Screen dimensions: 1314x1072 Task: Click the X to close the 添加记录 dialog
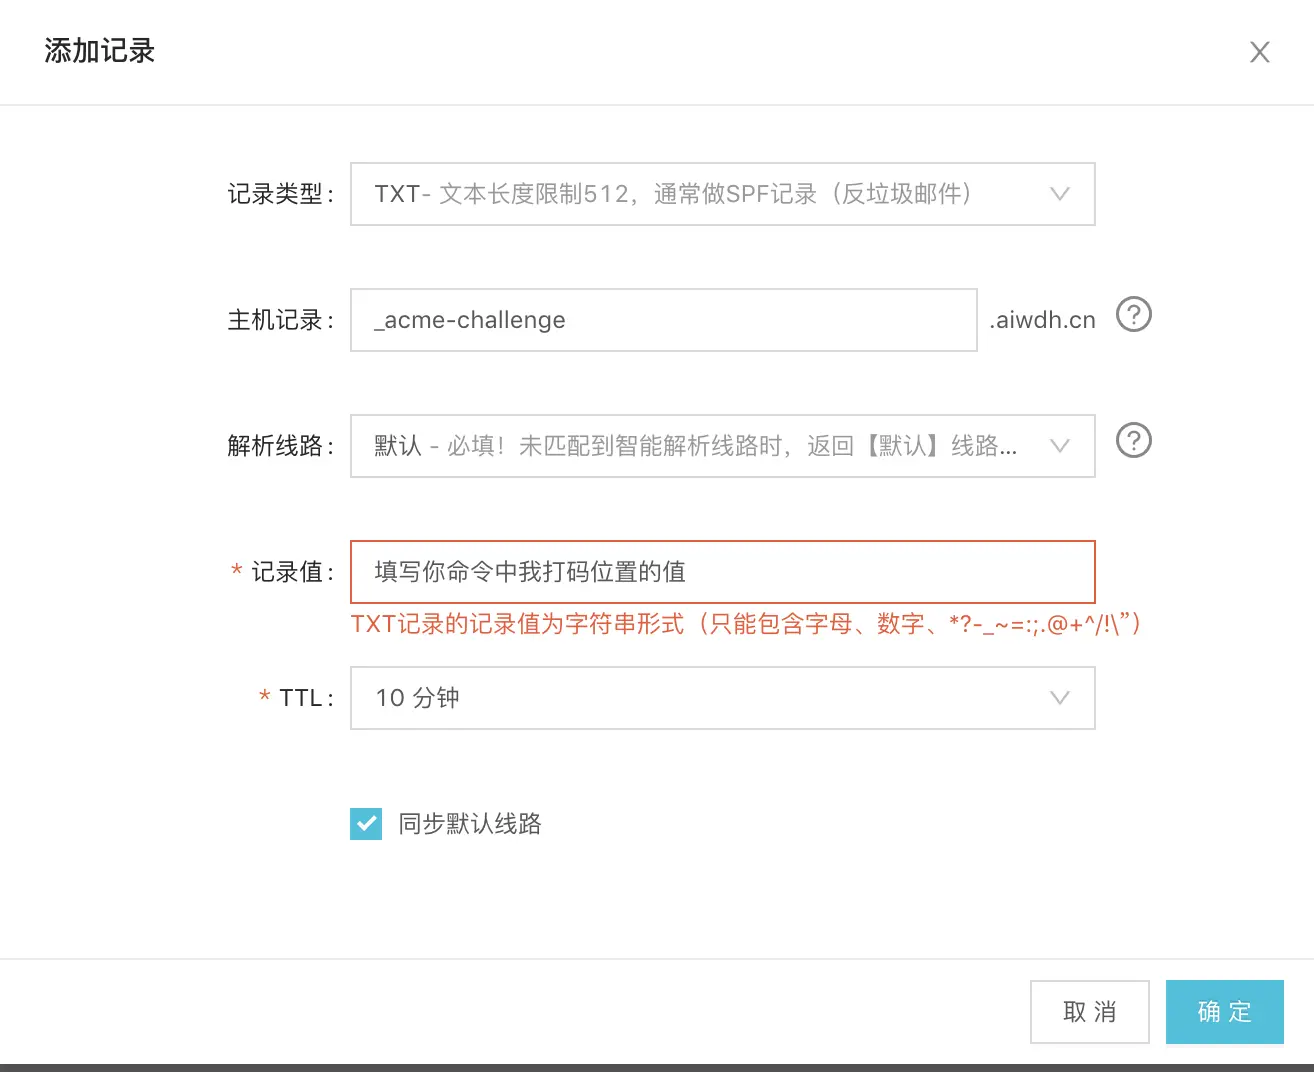[1259, 52]
